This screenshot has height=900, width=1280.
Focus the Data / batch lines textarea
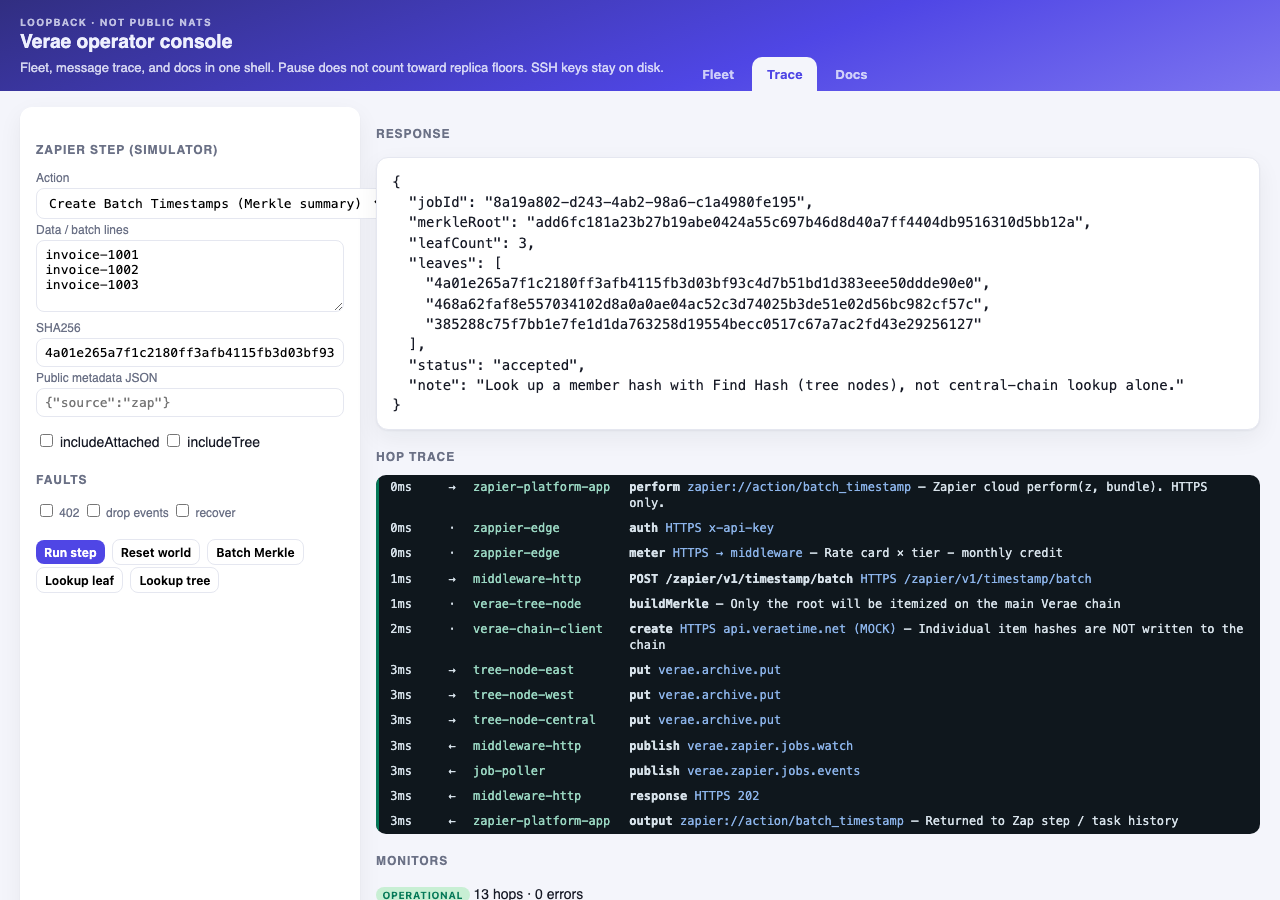click(x=190, y=275)
